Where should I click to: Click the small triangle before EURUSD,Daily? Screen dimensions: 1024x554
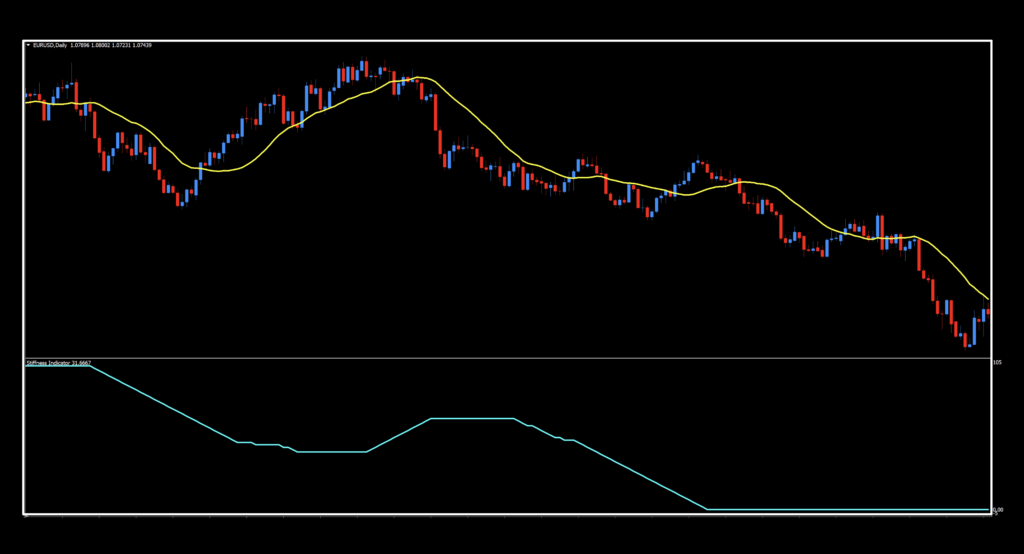click(x=27, y=46)
